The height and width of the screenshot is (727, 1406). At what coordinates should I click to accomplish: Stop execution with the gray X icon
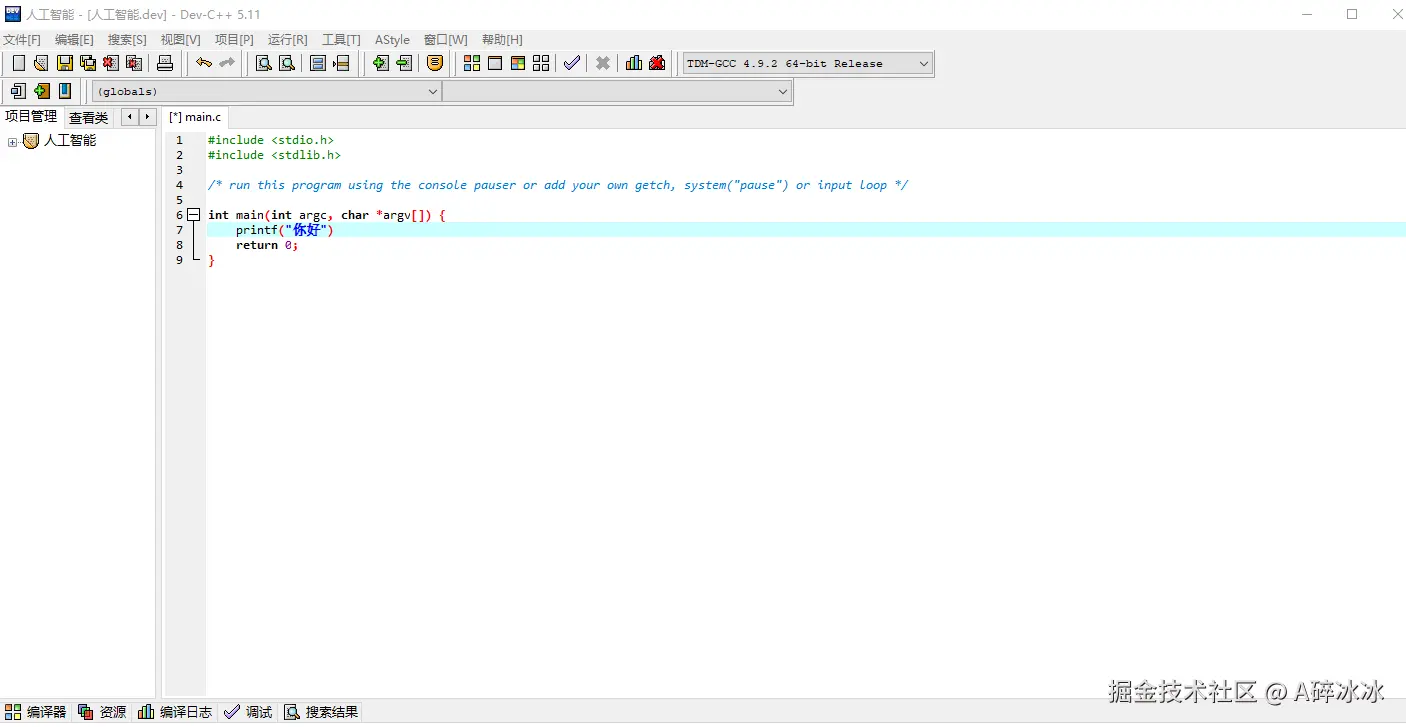pyautogui.click(x=603, y=63)
